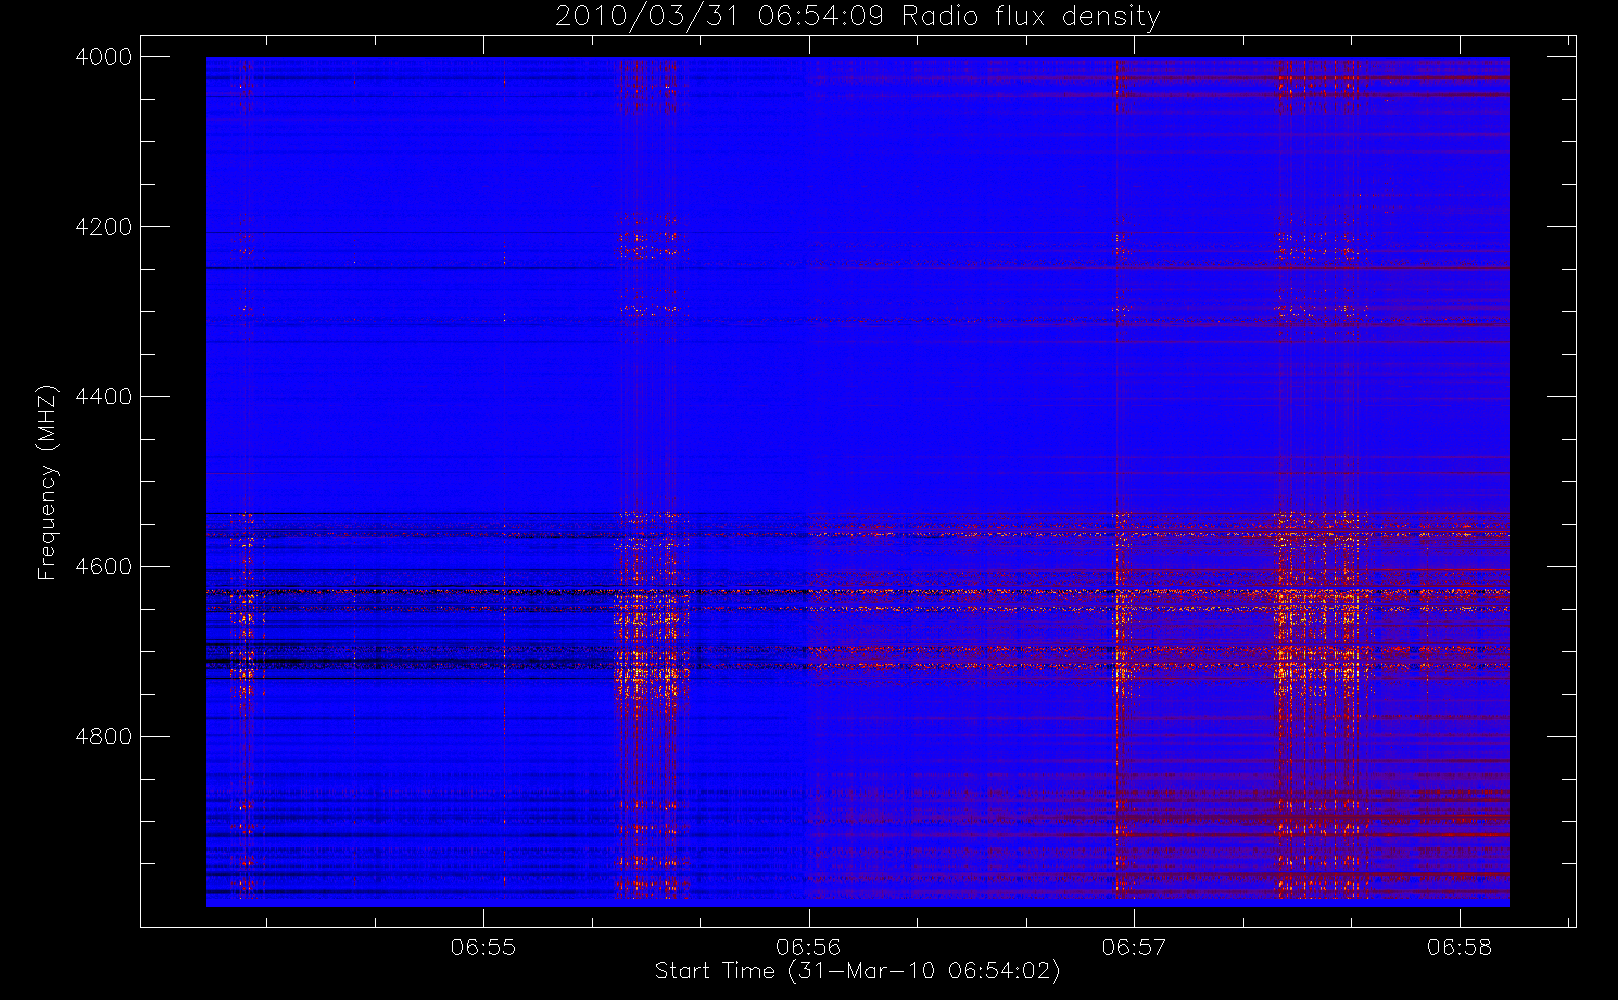Image resolution: width=1618 pixels, height=1000 pixels.
Task: Click the 06:56 time axis label
Action: [809, 947]
